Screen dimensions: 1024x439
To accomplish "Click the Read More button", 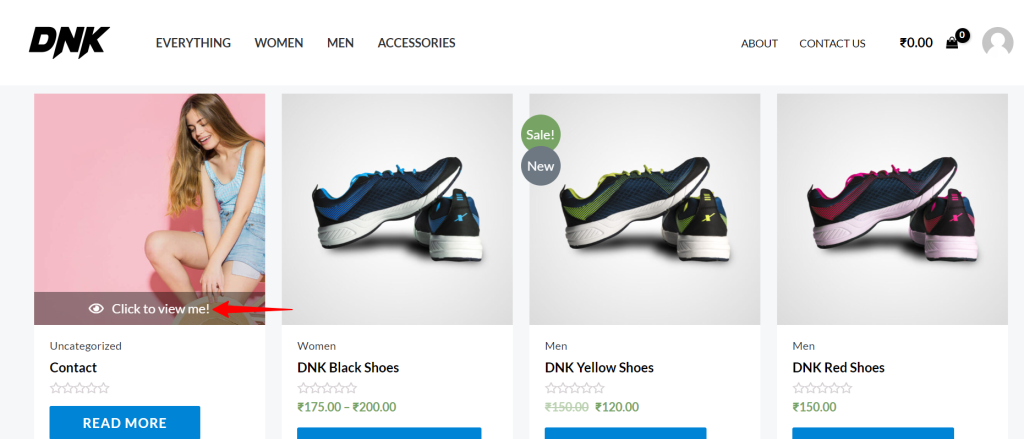I will click(x=125, y=422).
